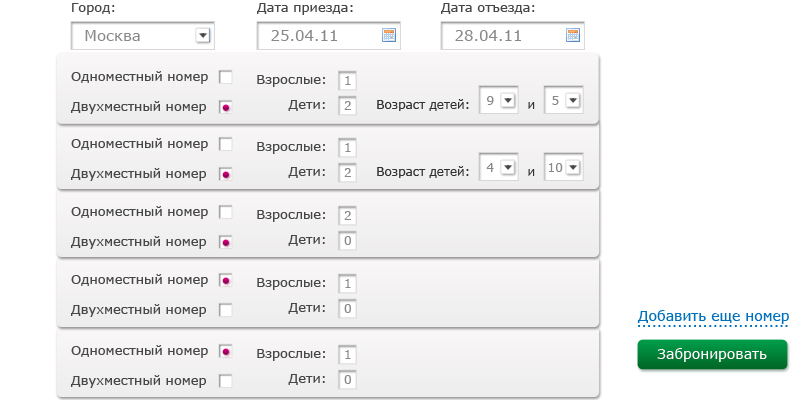
Task: Click the first room's Взрослые count field
Action: coord(347,81)
